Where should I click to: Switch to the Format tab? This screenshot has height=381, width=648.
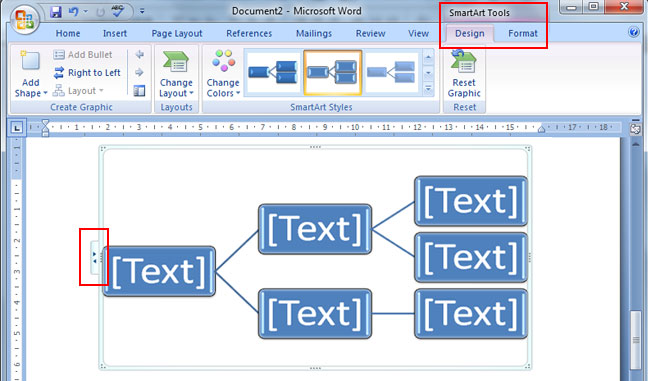point(523,33)
